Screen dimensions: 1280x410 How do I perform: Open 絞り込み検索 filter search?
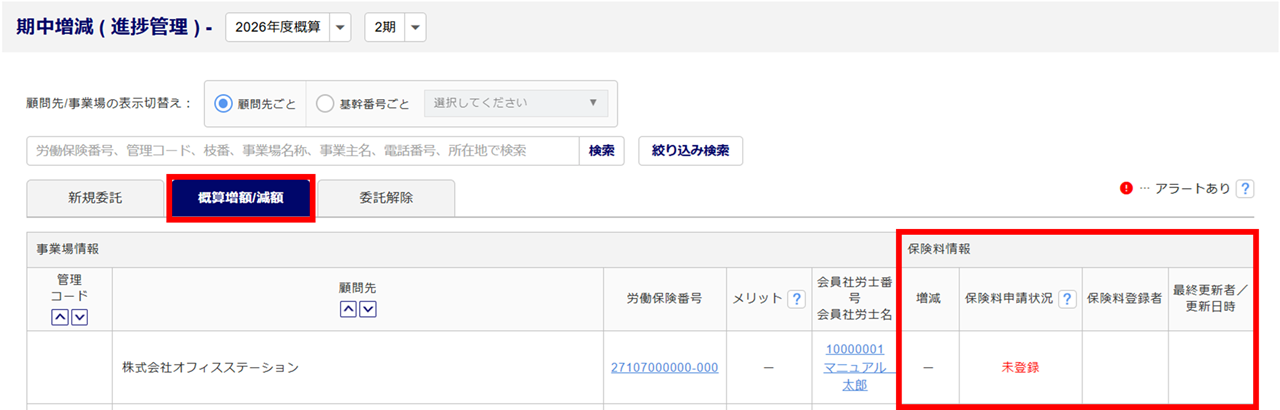pos(690,151)
